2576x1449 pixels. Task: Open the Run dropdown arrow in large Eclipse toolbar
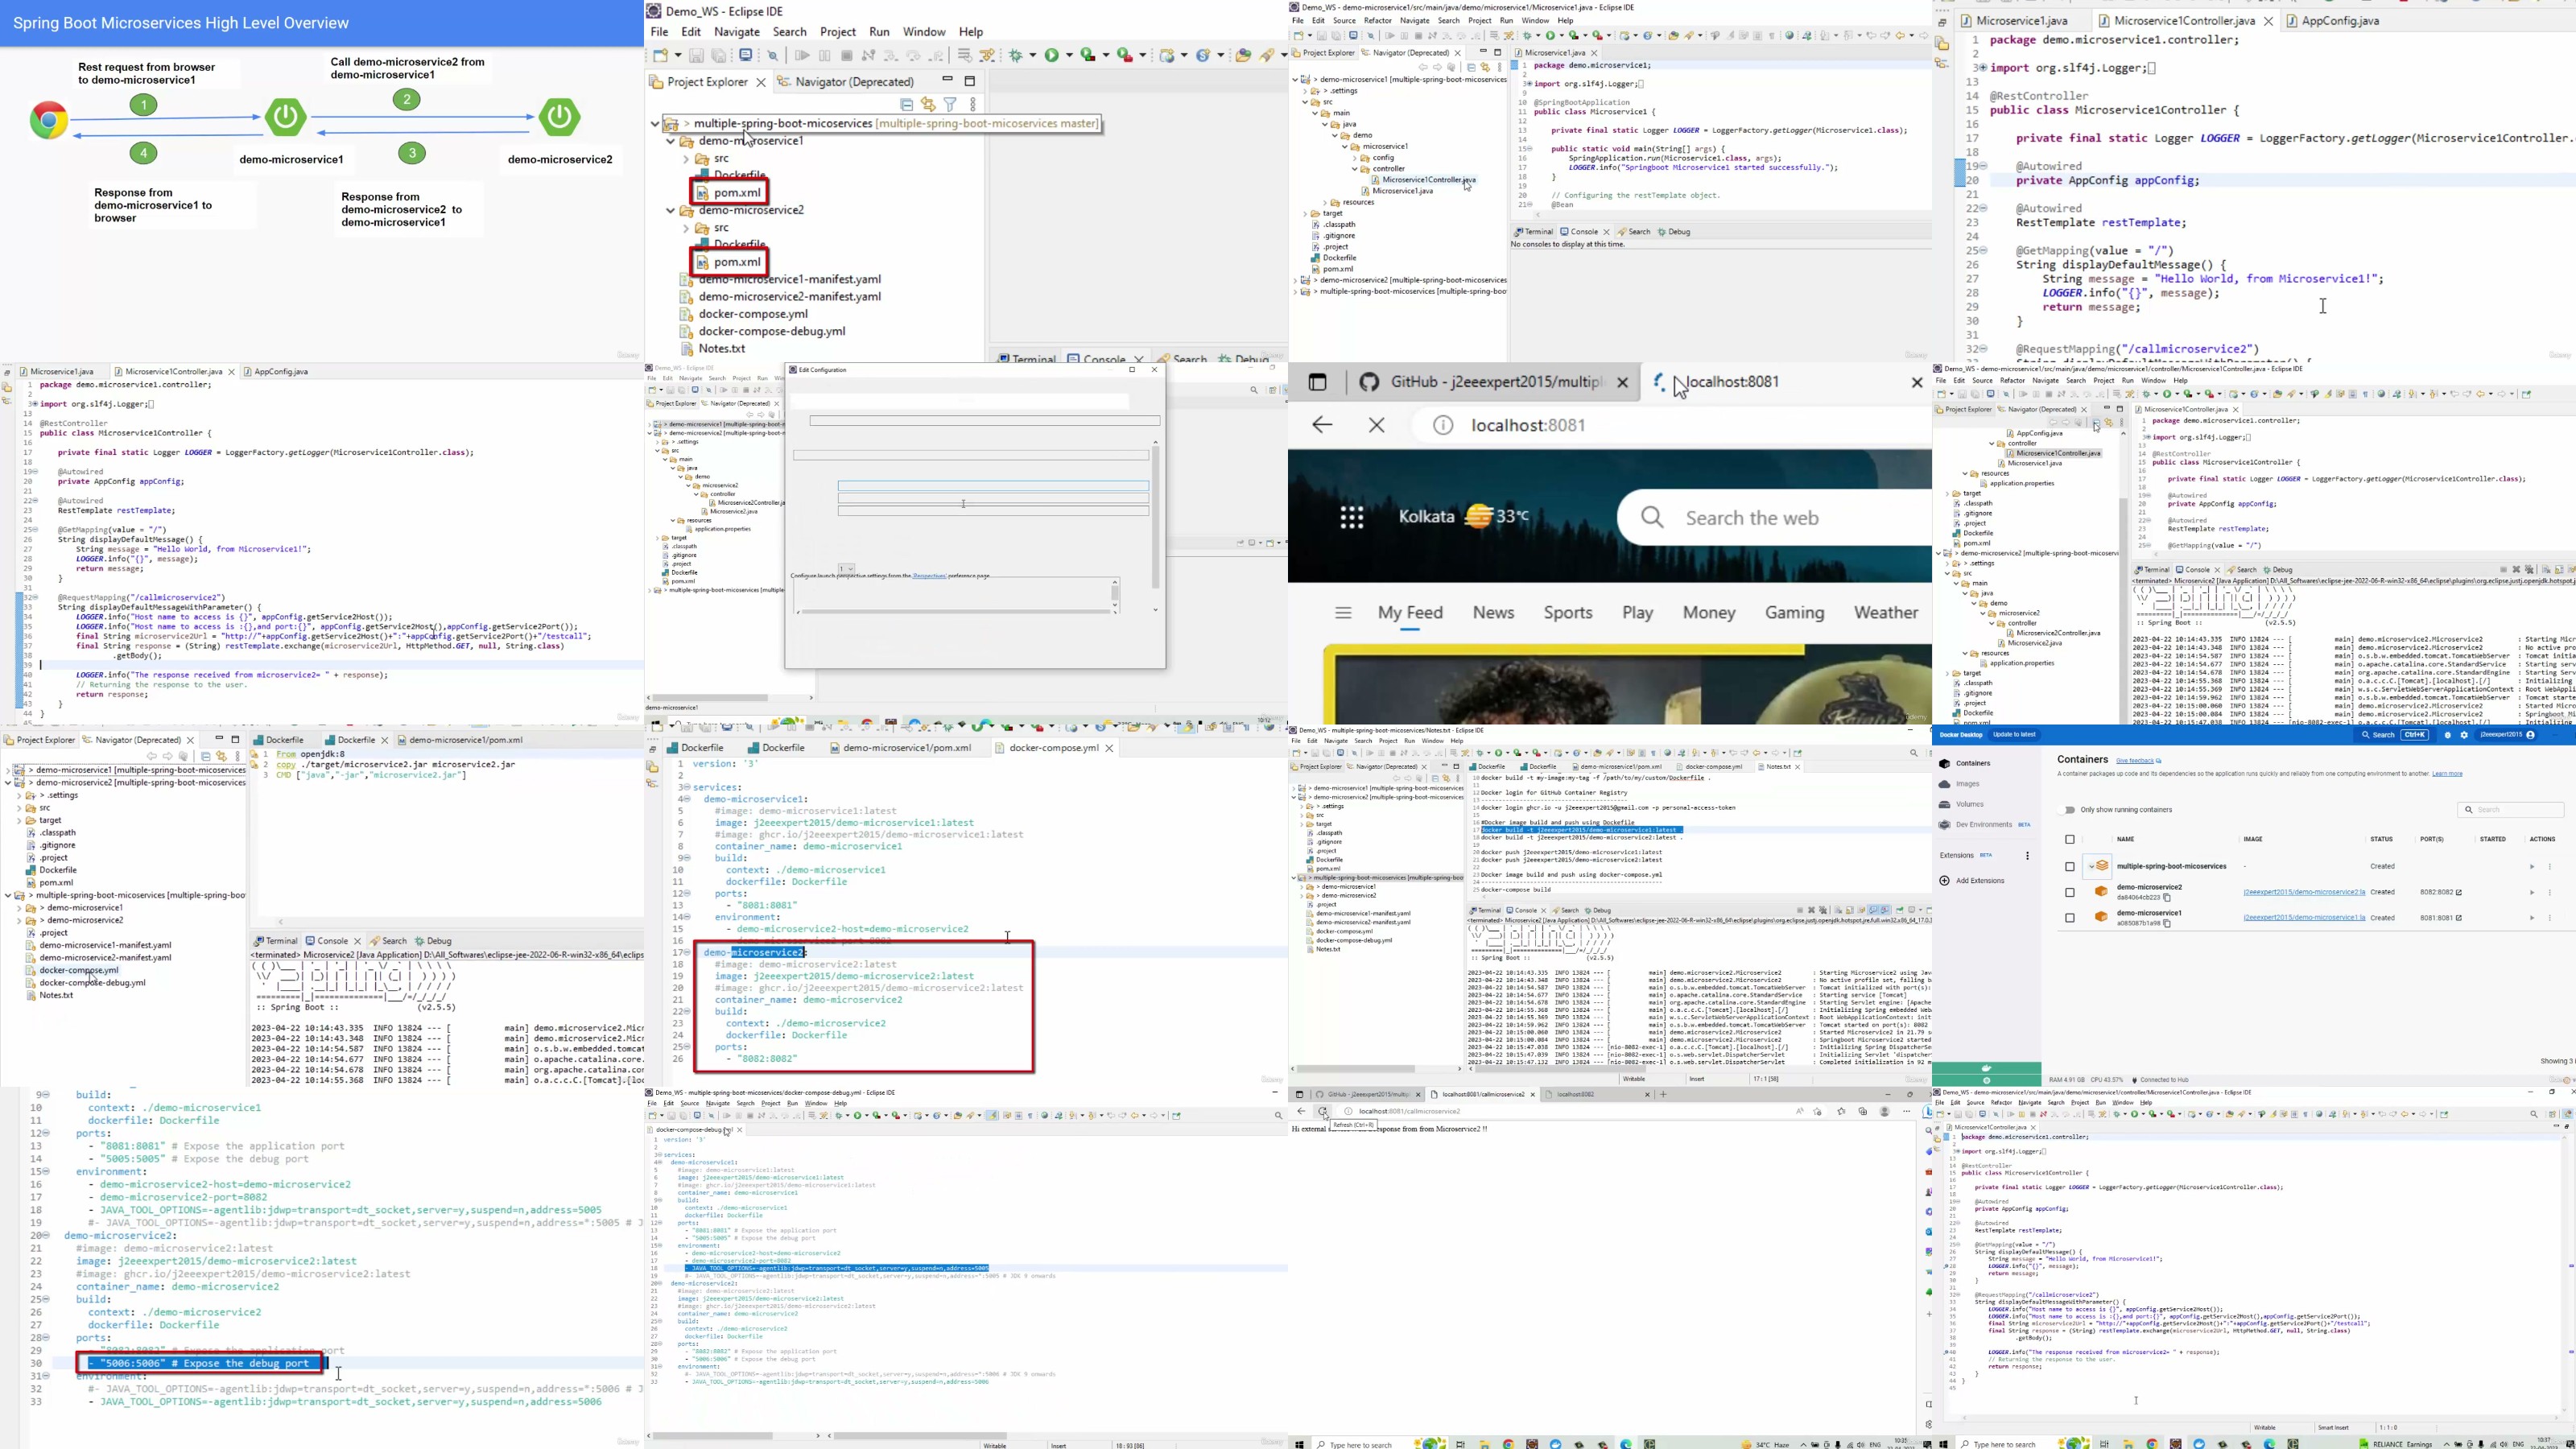point(1070,56)
